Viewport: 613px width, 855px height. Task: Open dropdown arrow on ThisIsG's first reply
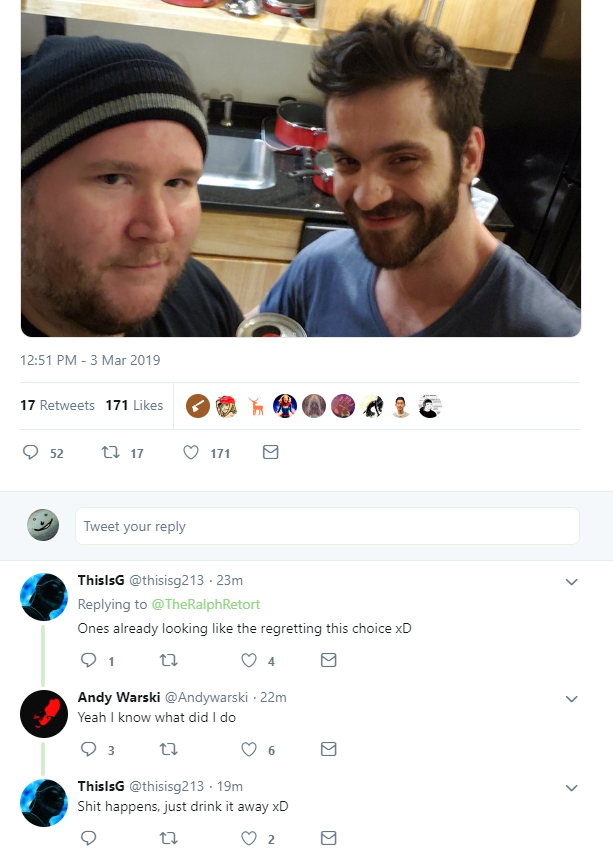(572, 582)
